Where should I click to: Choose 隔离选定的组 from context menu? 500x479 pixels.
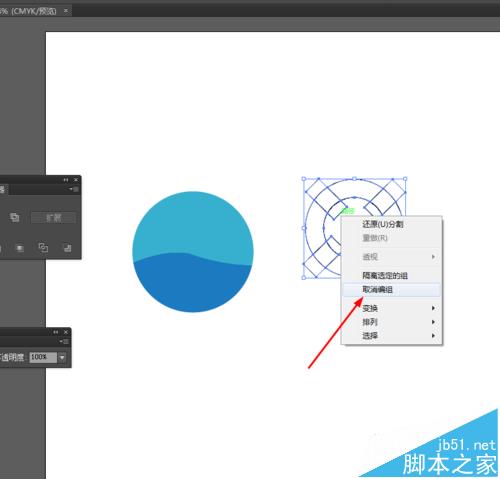[x=391, y=276]
